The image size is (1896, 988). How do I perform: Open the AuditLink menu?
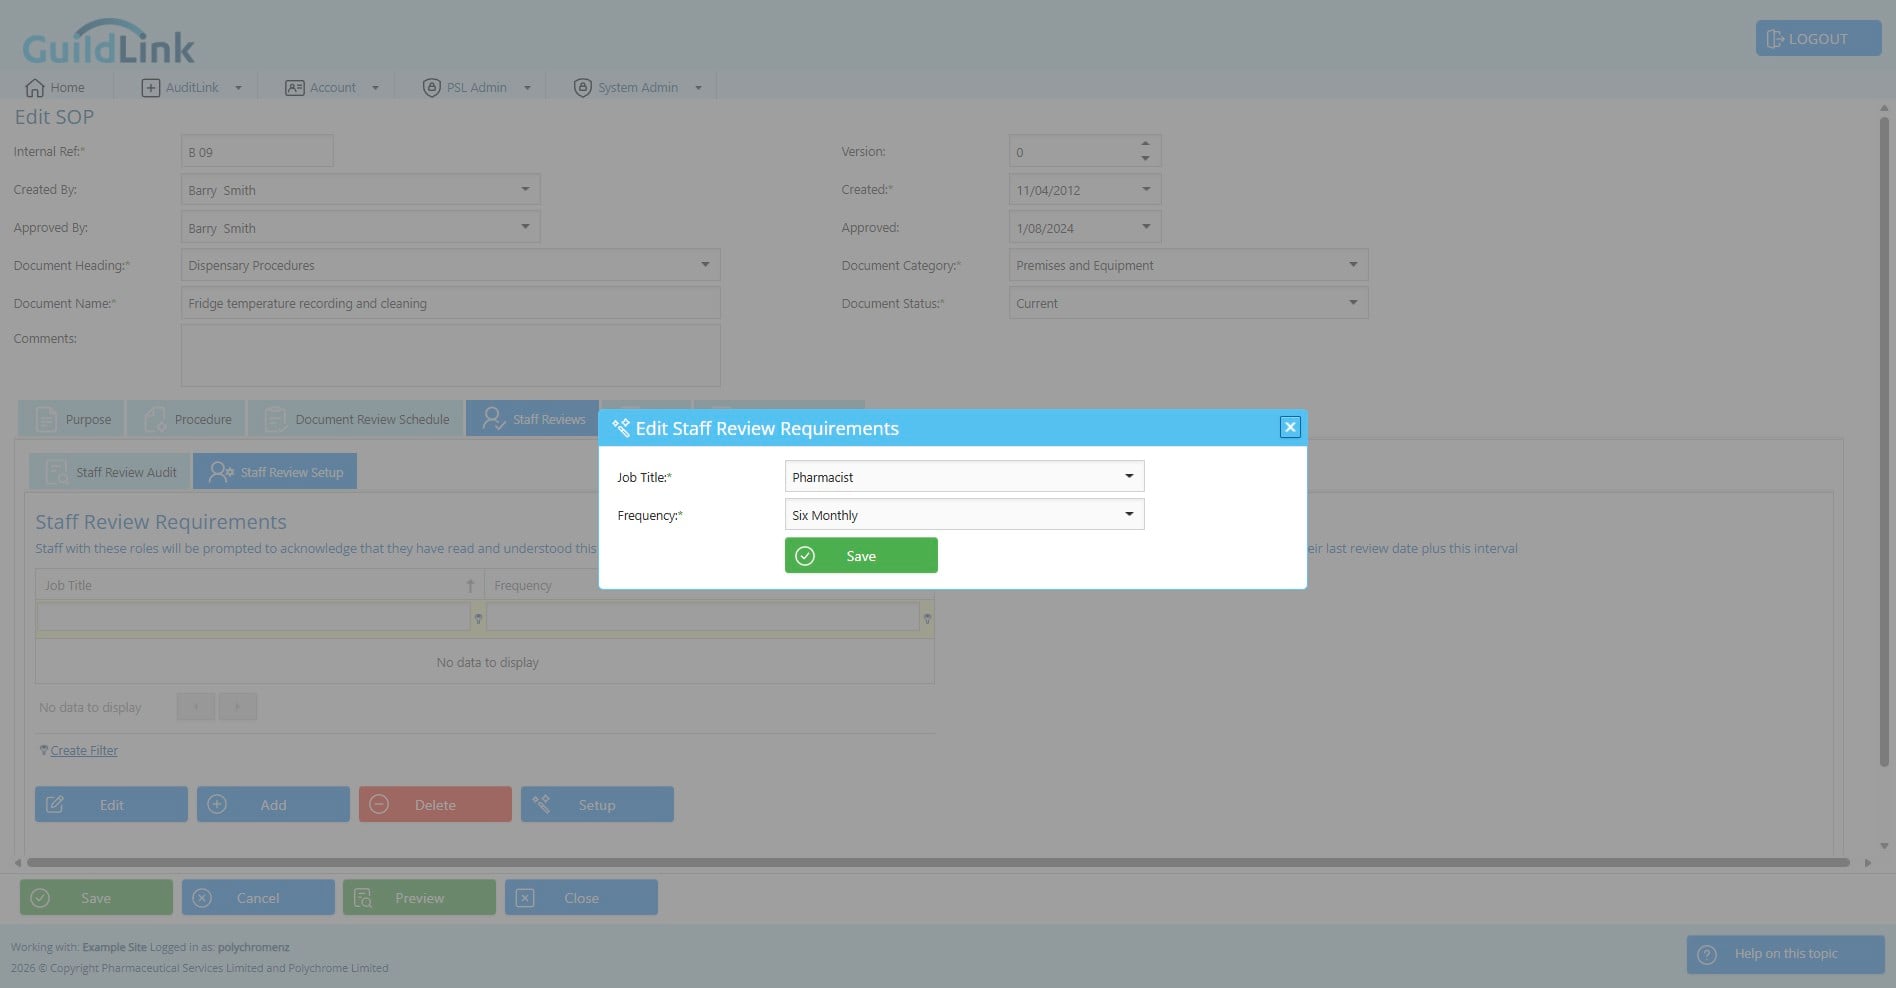[193, 88]
